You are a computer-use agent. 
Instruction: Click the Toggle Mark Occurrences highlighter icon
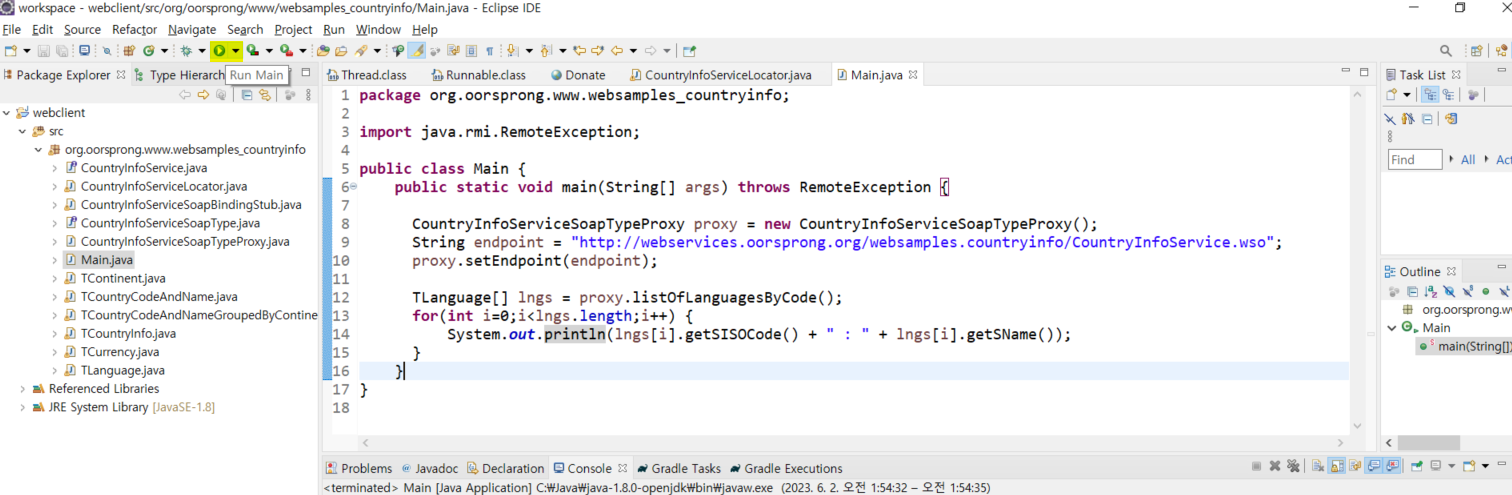pos(417,50)
